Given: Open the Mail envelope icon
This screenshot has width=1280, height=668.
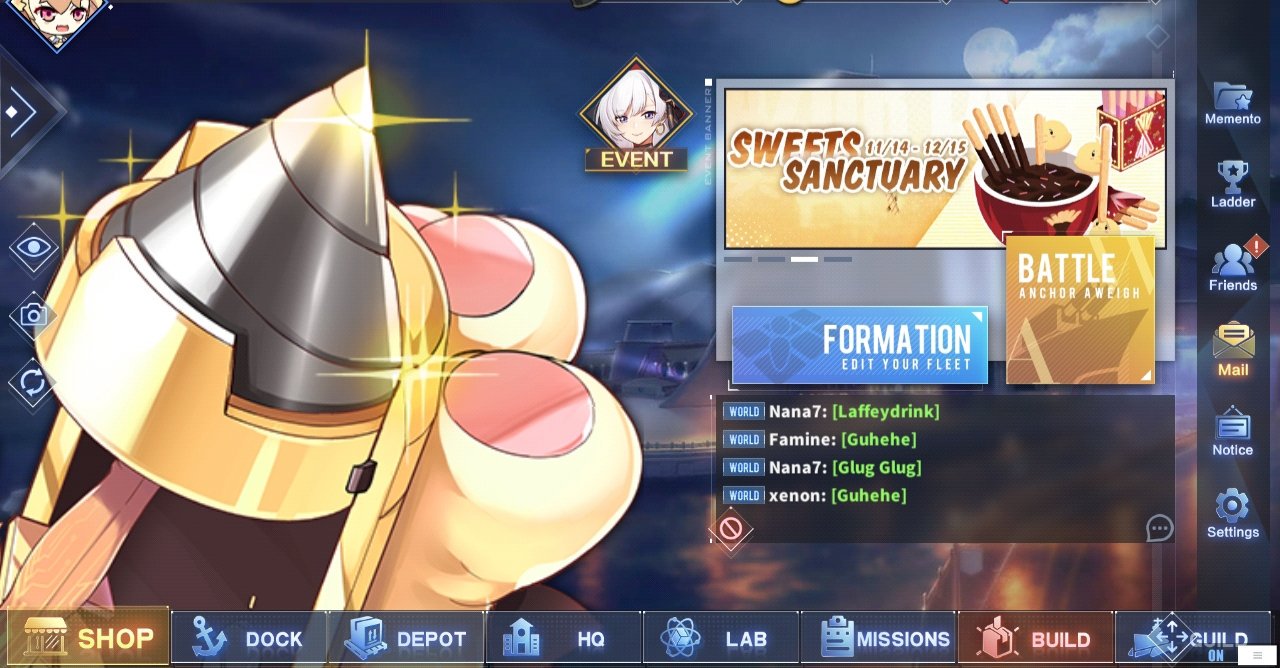Looking at the screenshot, I should 1233,341.
